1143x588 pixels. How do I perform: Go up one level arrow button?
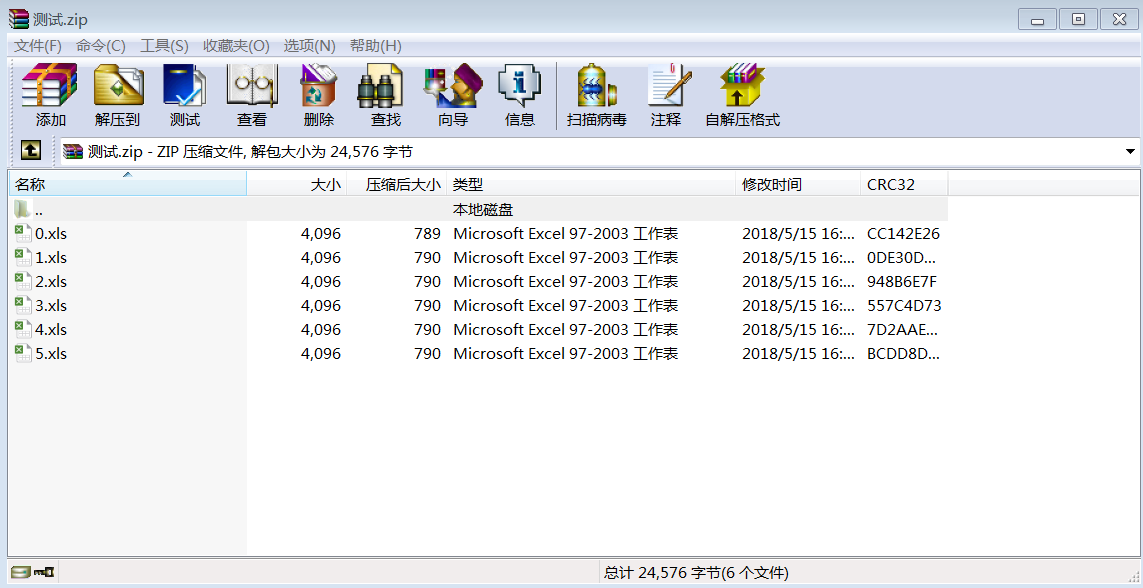[x=30, y=151]
